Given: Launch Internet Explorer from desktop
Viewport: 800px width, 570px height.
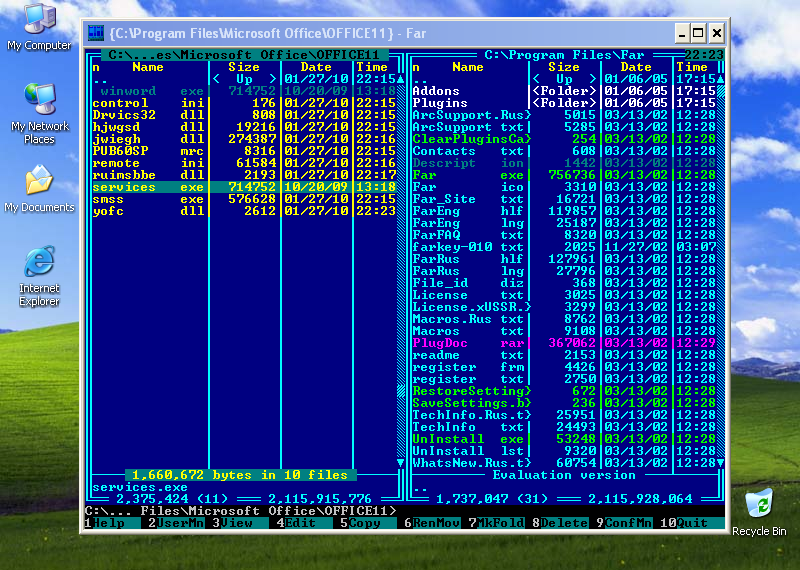Looking at the screenshot, I should (39, 276).
